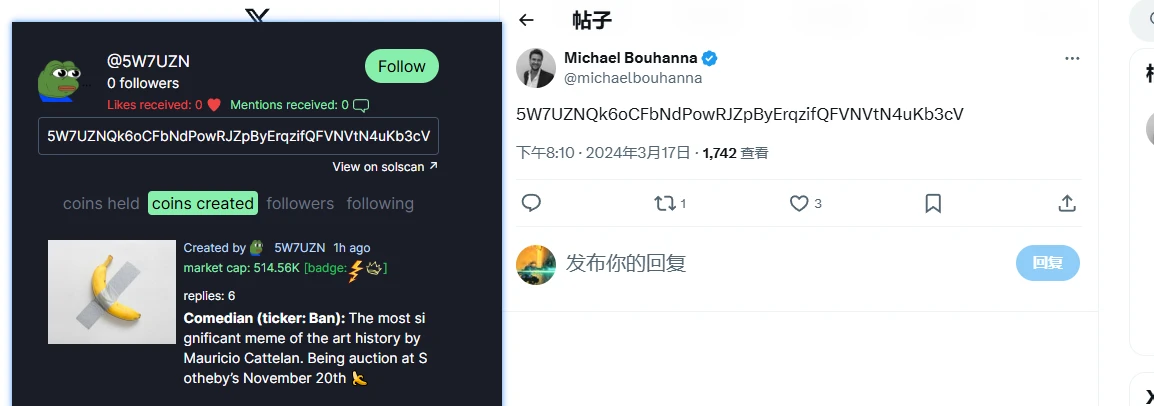
Task: Click Michael Bouhanna's profile picture
Action: click(536, 68)
